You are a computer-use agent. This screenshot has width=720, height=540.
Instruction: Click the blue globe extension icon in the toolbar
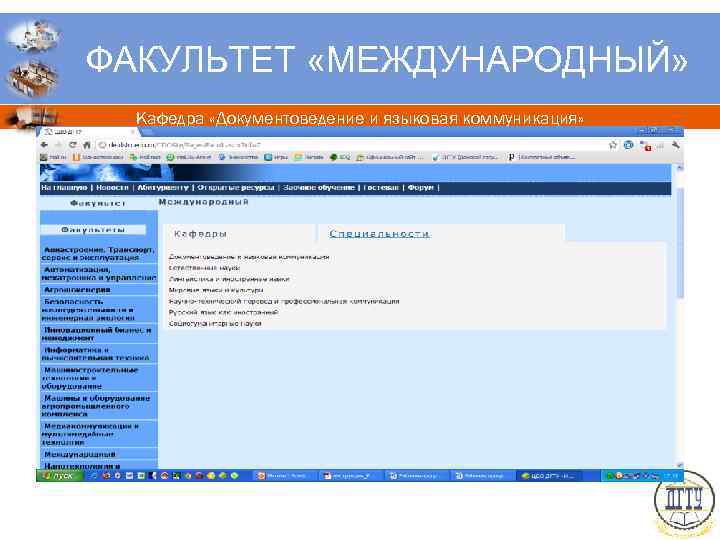point(629,145)
